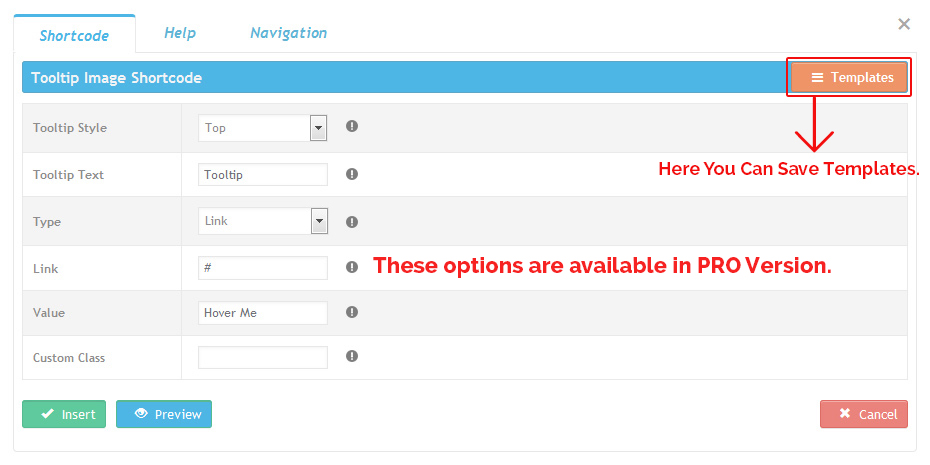Click the info icon beside Tooltip Text
This screenshot has width=930, height=465.
[352, 174]
